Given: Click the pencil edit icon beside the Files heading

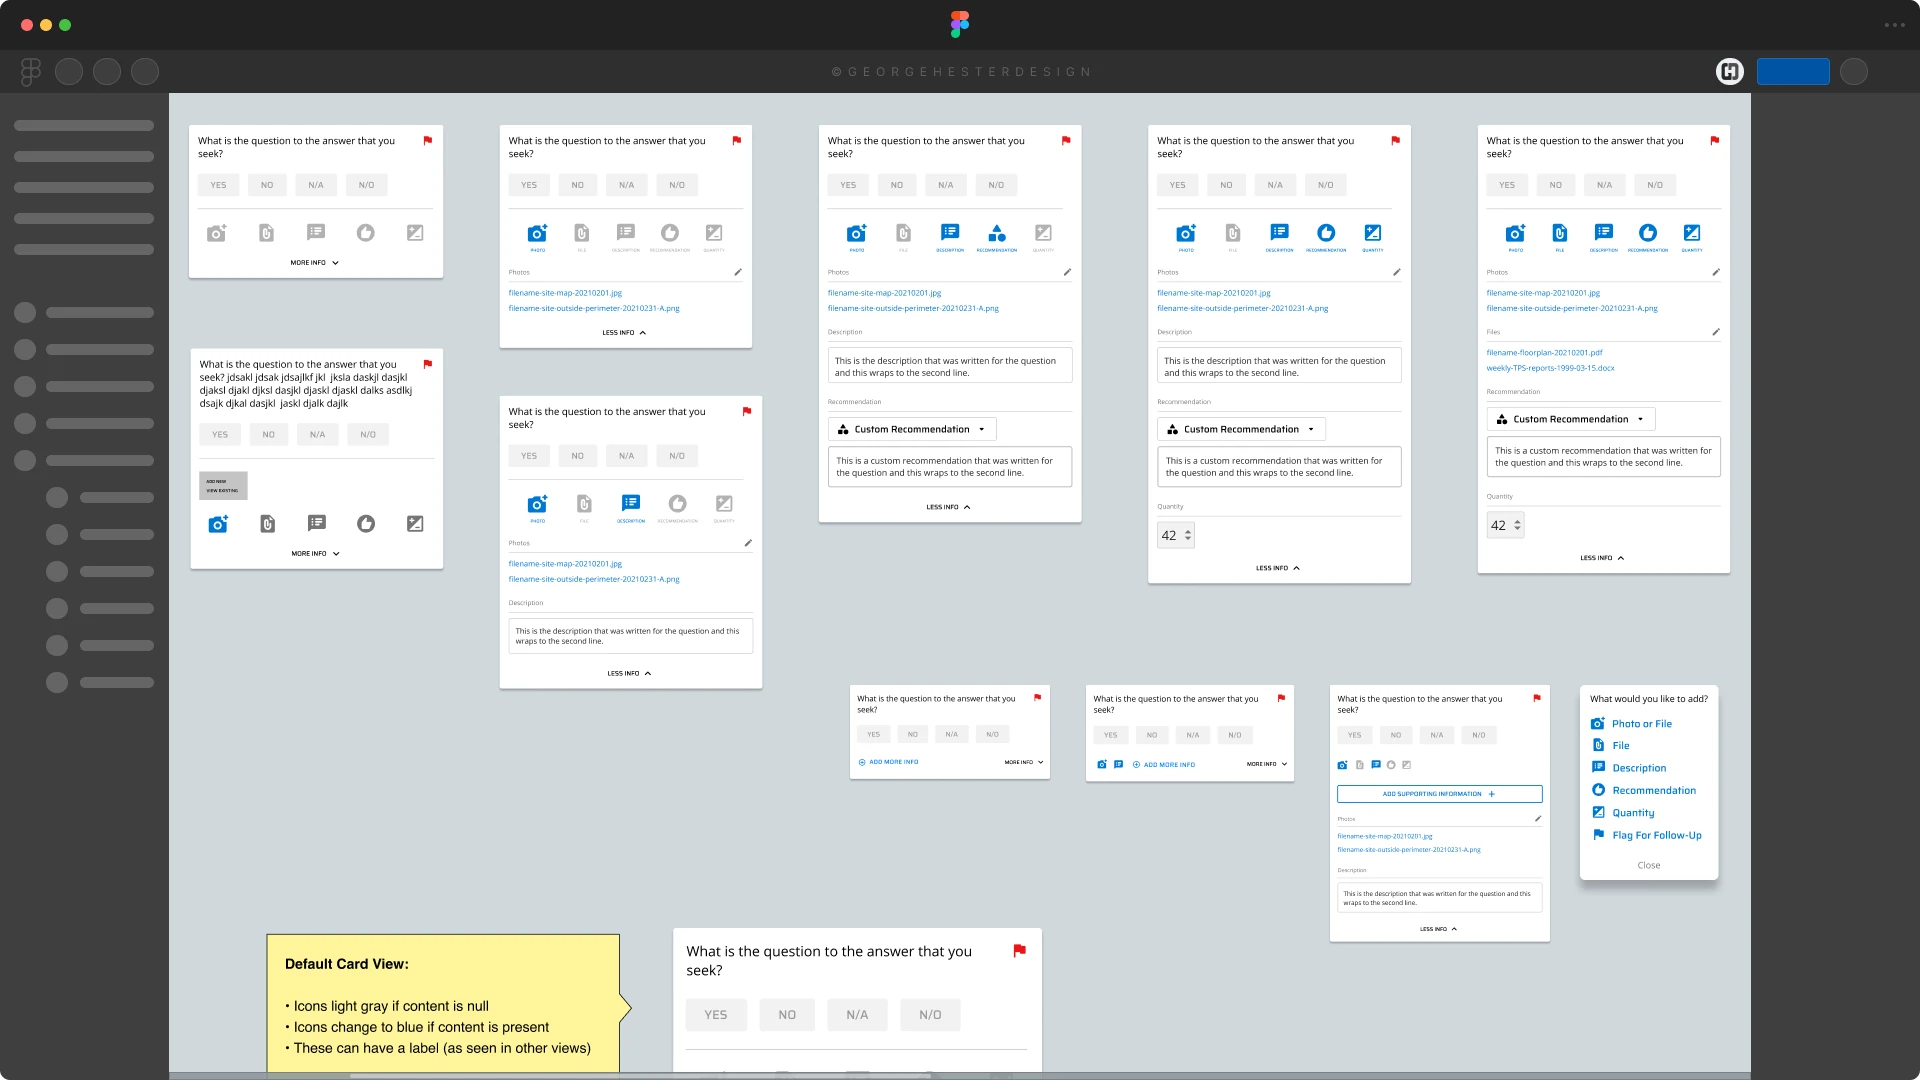Looking at the screenshot, I should click(1716, 332).
